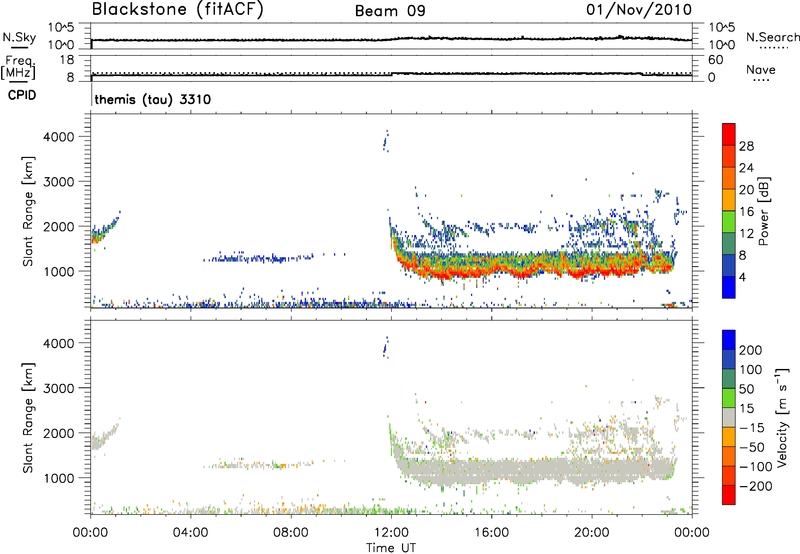Click the "2000" tick in velocity panel
Screen dimensions: 800x554
click(59, 433)
